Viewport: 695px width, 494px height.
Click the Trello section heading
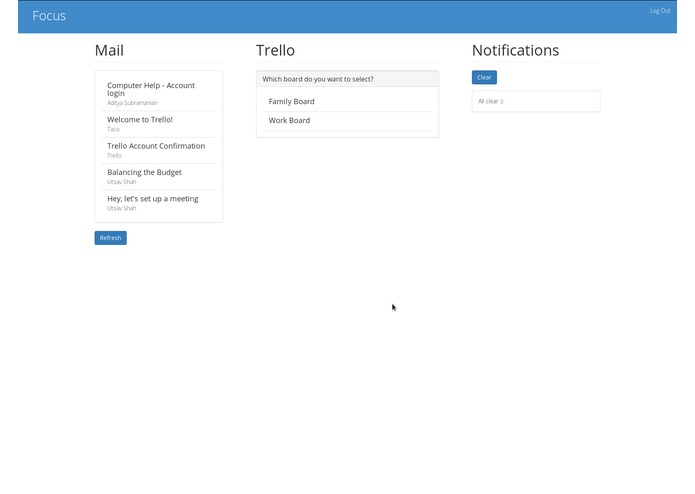[275, 51]
